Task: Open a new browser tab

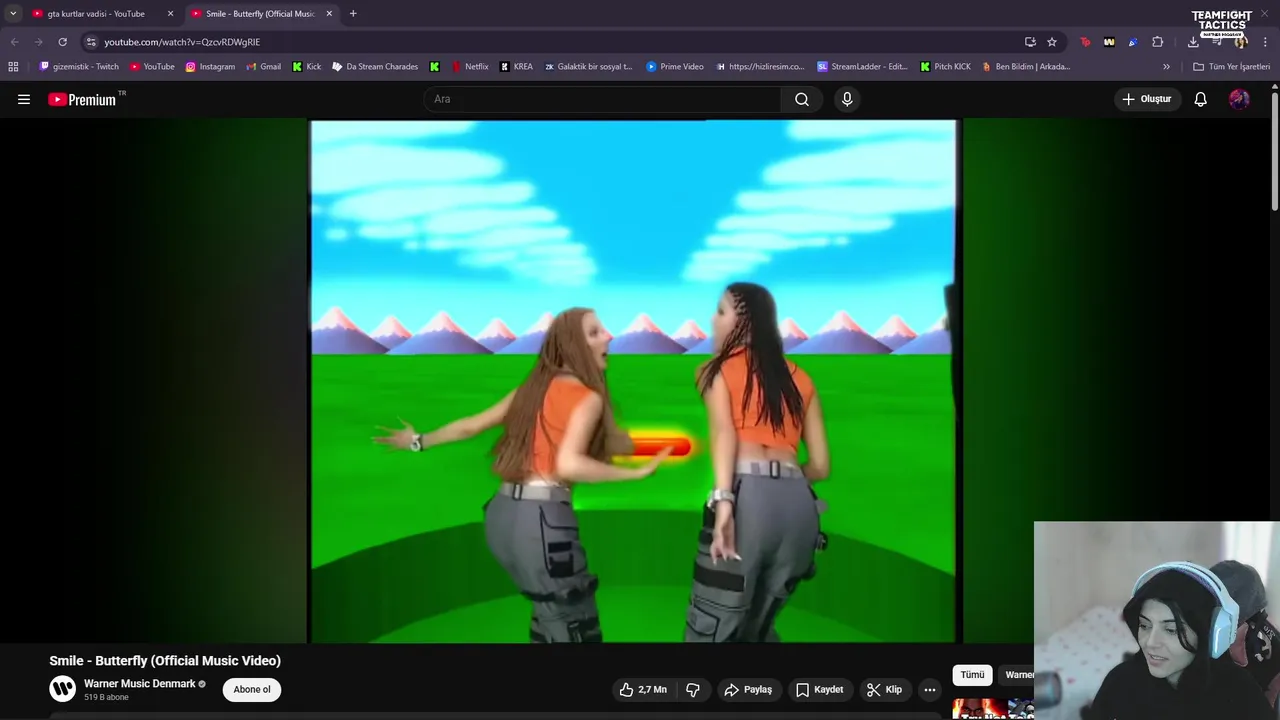Action: [353, 14]
